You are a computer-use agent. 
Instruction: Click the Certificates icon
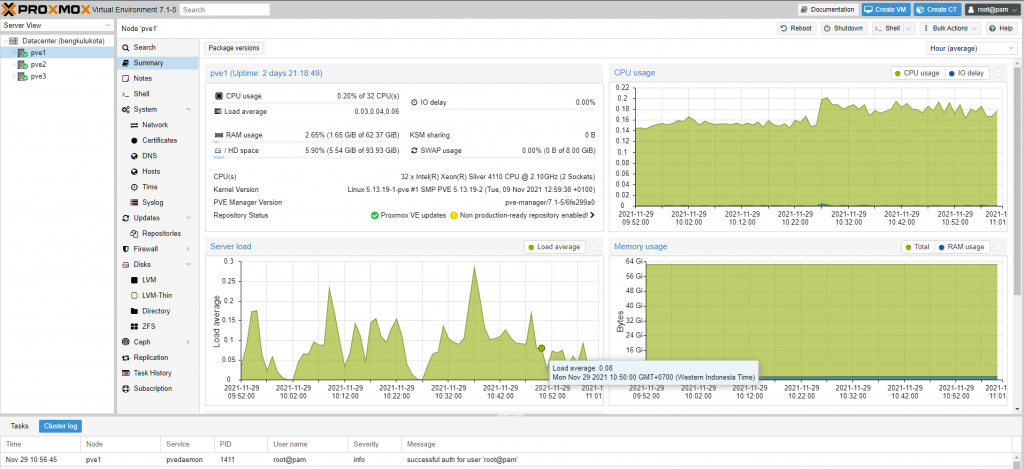point(135,140)
